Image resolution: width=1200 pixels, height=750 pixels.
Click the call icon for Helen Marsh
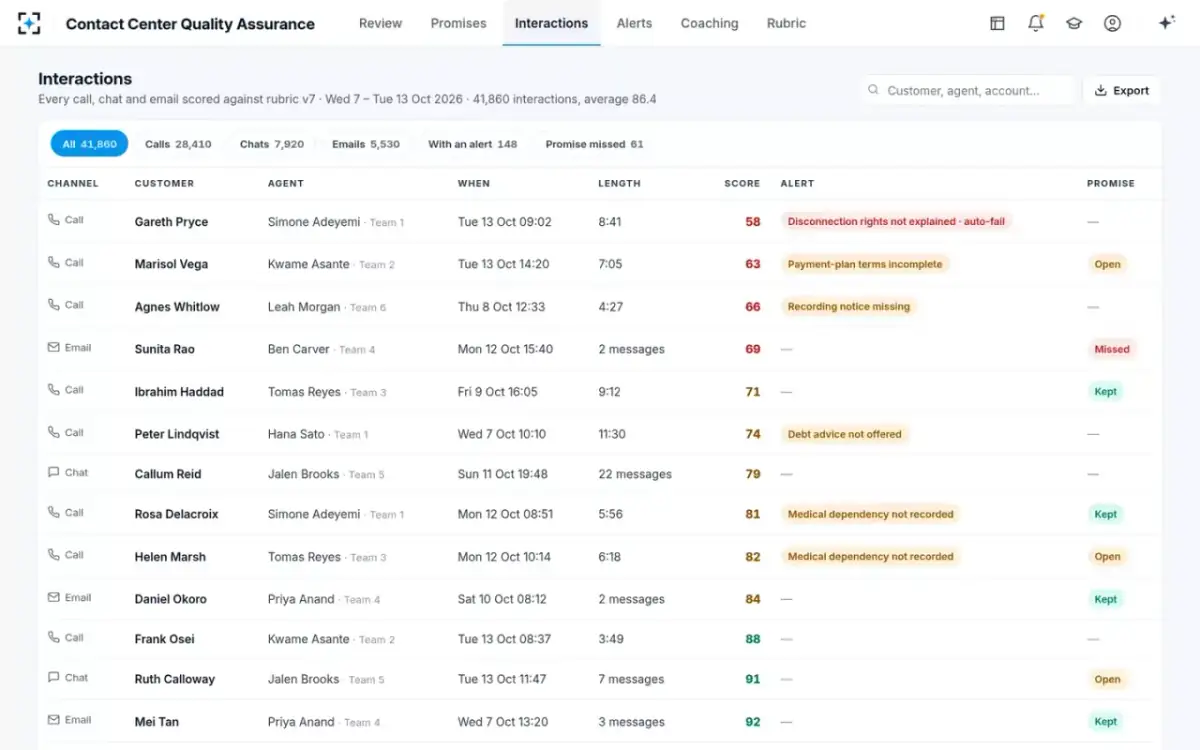[54, 555]
